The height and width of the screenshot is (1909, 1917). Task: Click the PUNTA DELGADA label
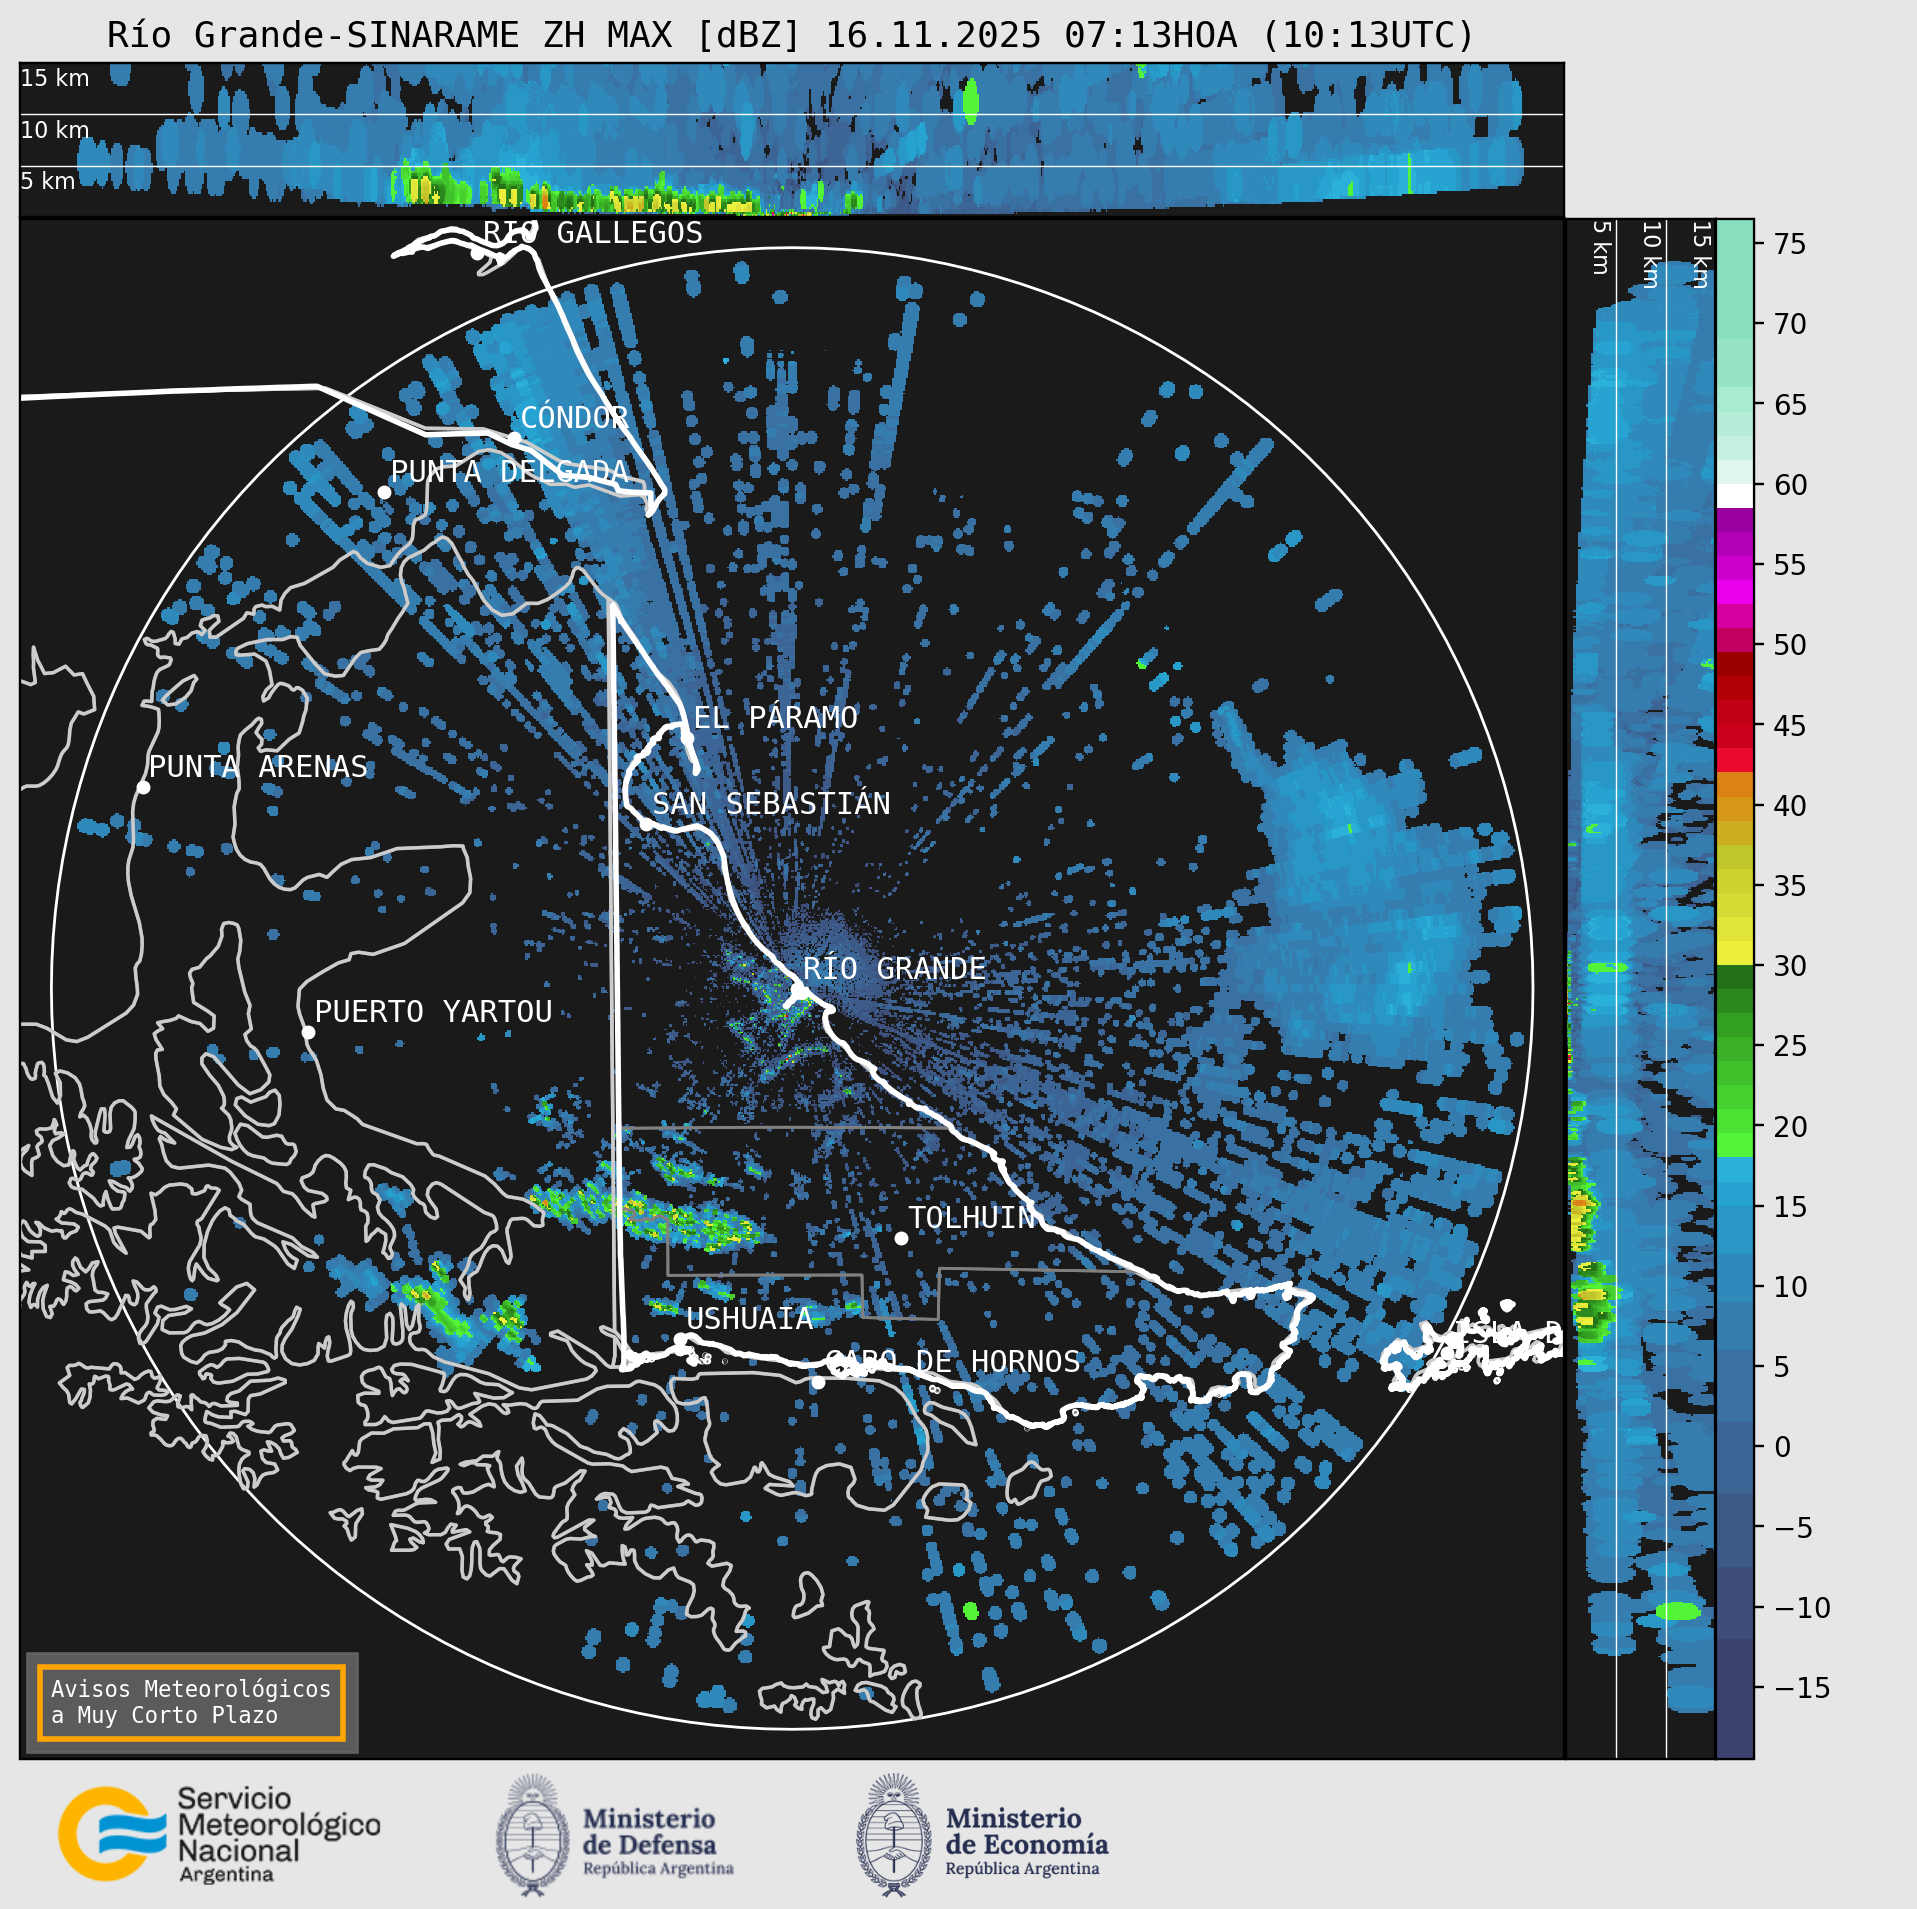coord(509,472)
